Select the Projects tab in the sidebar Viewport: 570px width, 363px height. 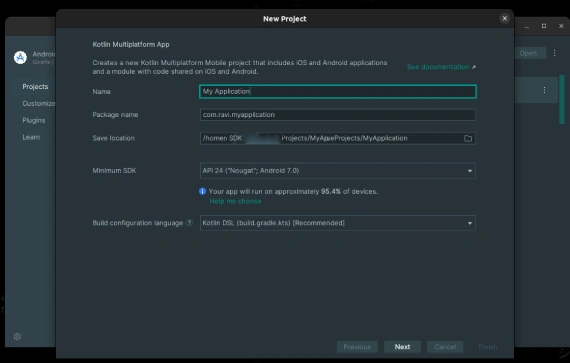tap(35, 86)
